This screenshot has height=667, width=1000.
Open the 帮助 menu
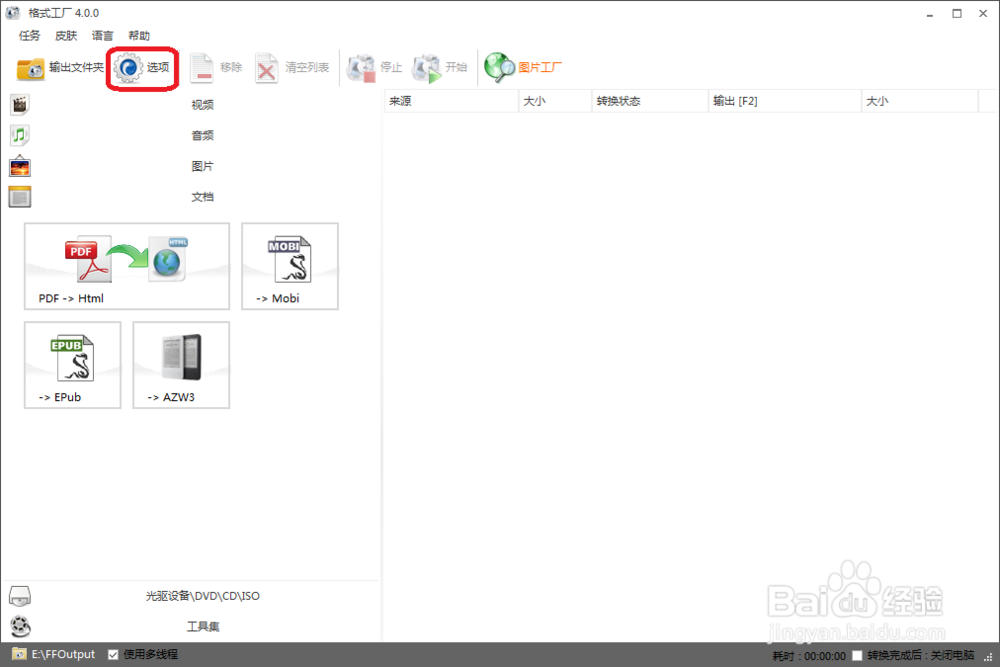[x=139, y=36]
